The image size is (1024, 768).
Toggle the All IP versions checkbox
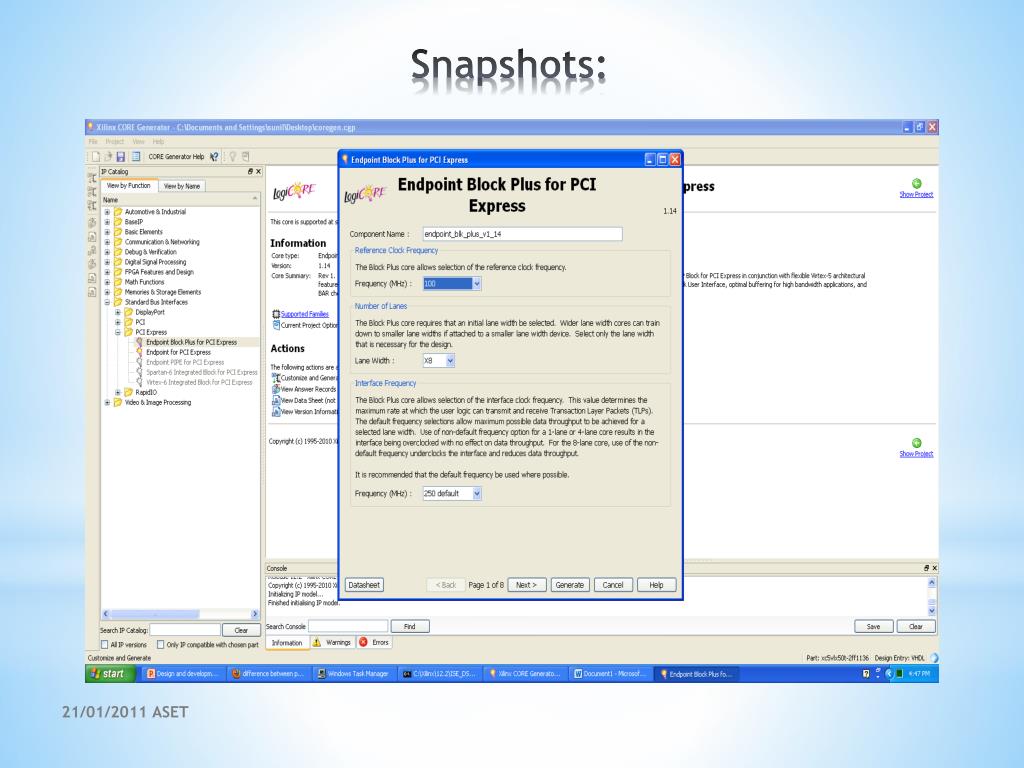coord(104,645)
